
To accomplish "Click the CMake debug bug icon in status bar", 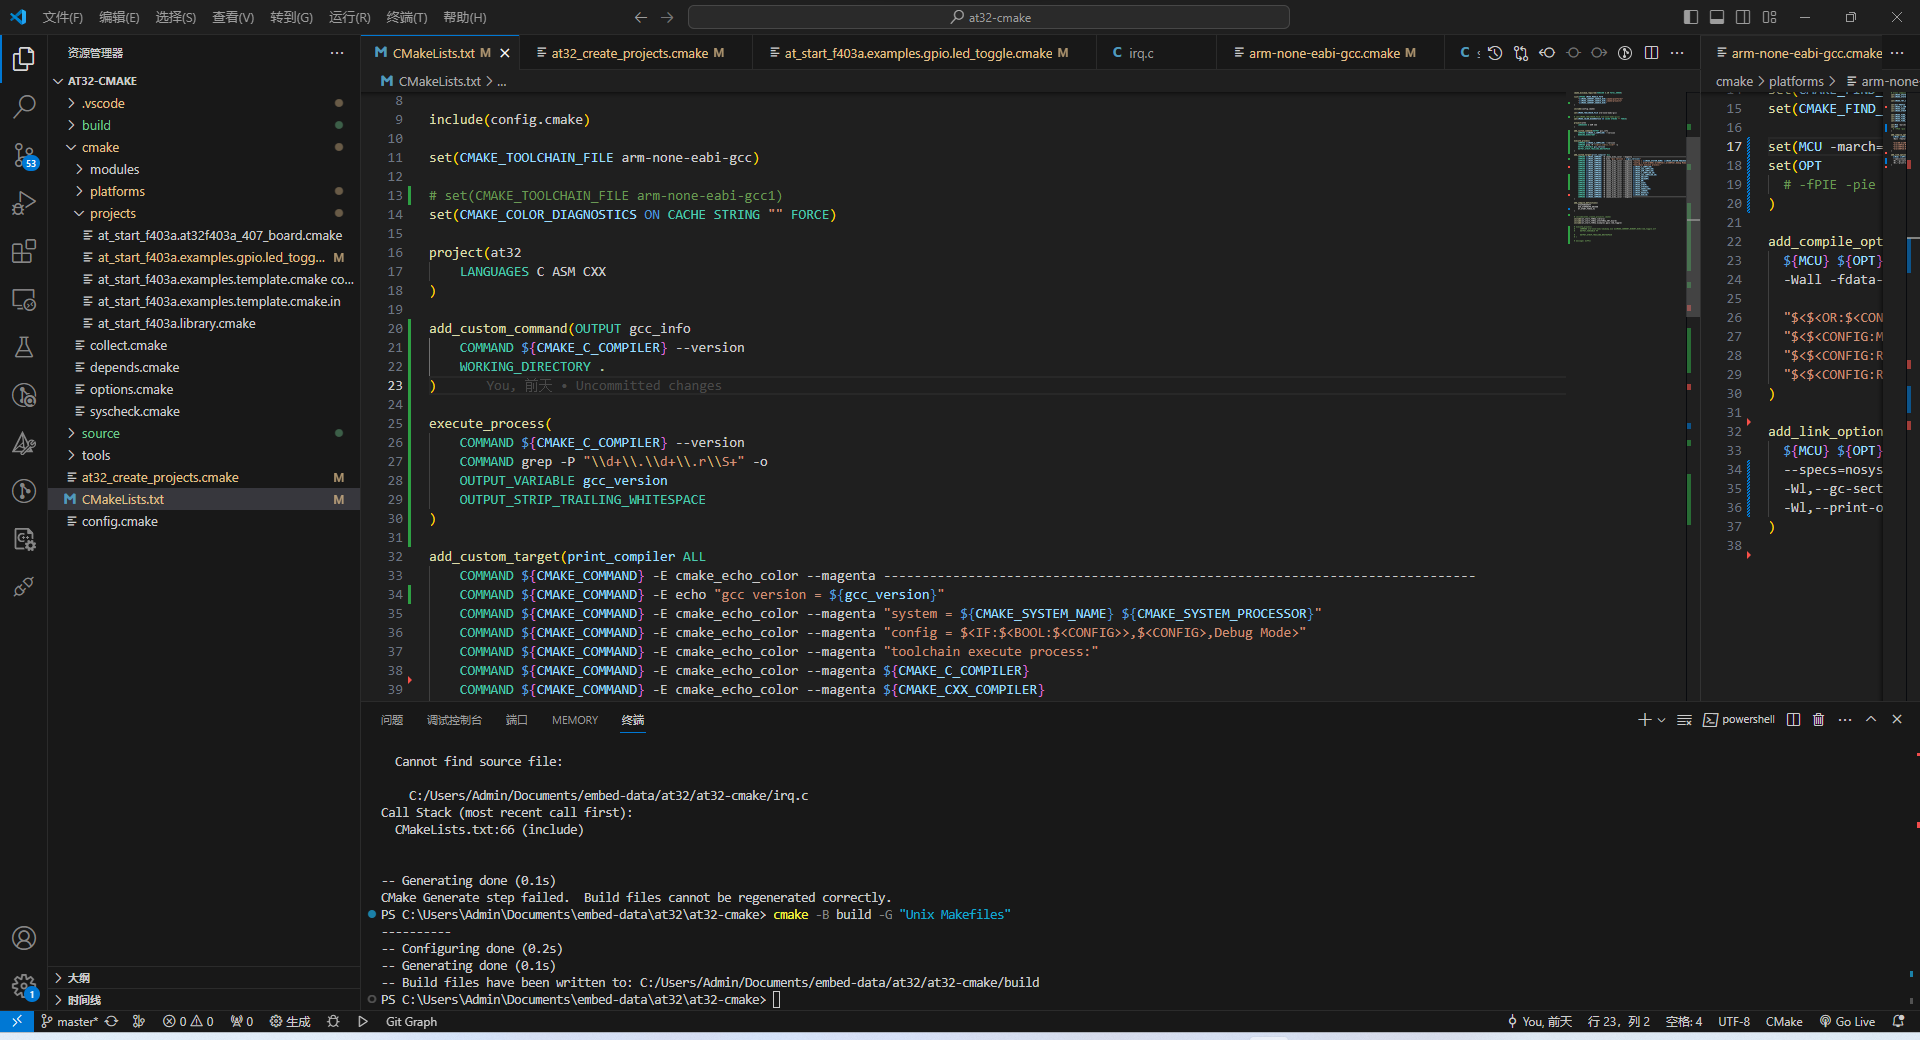I will click(333, 1022).
